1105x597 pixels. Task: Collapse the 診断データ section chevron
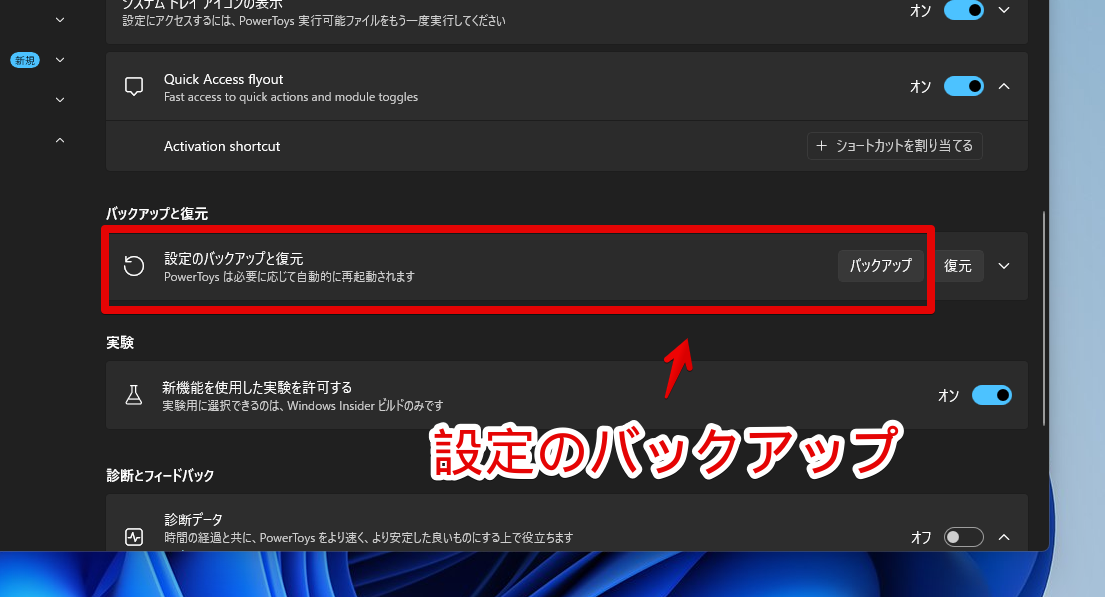(1005, 537)
